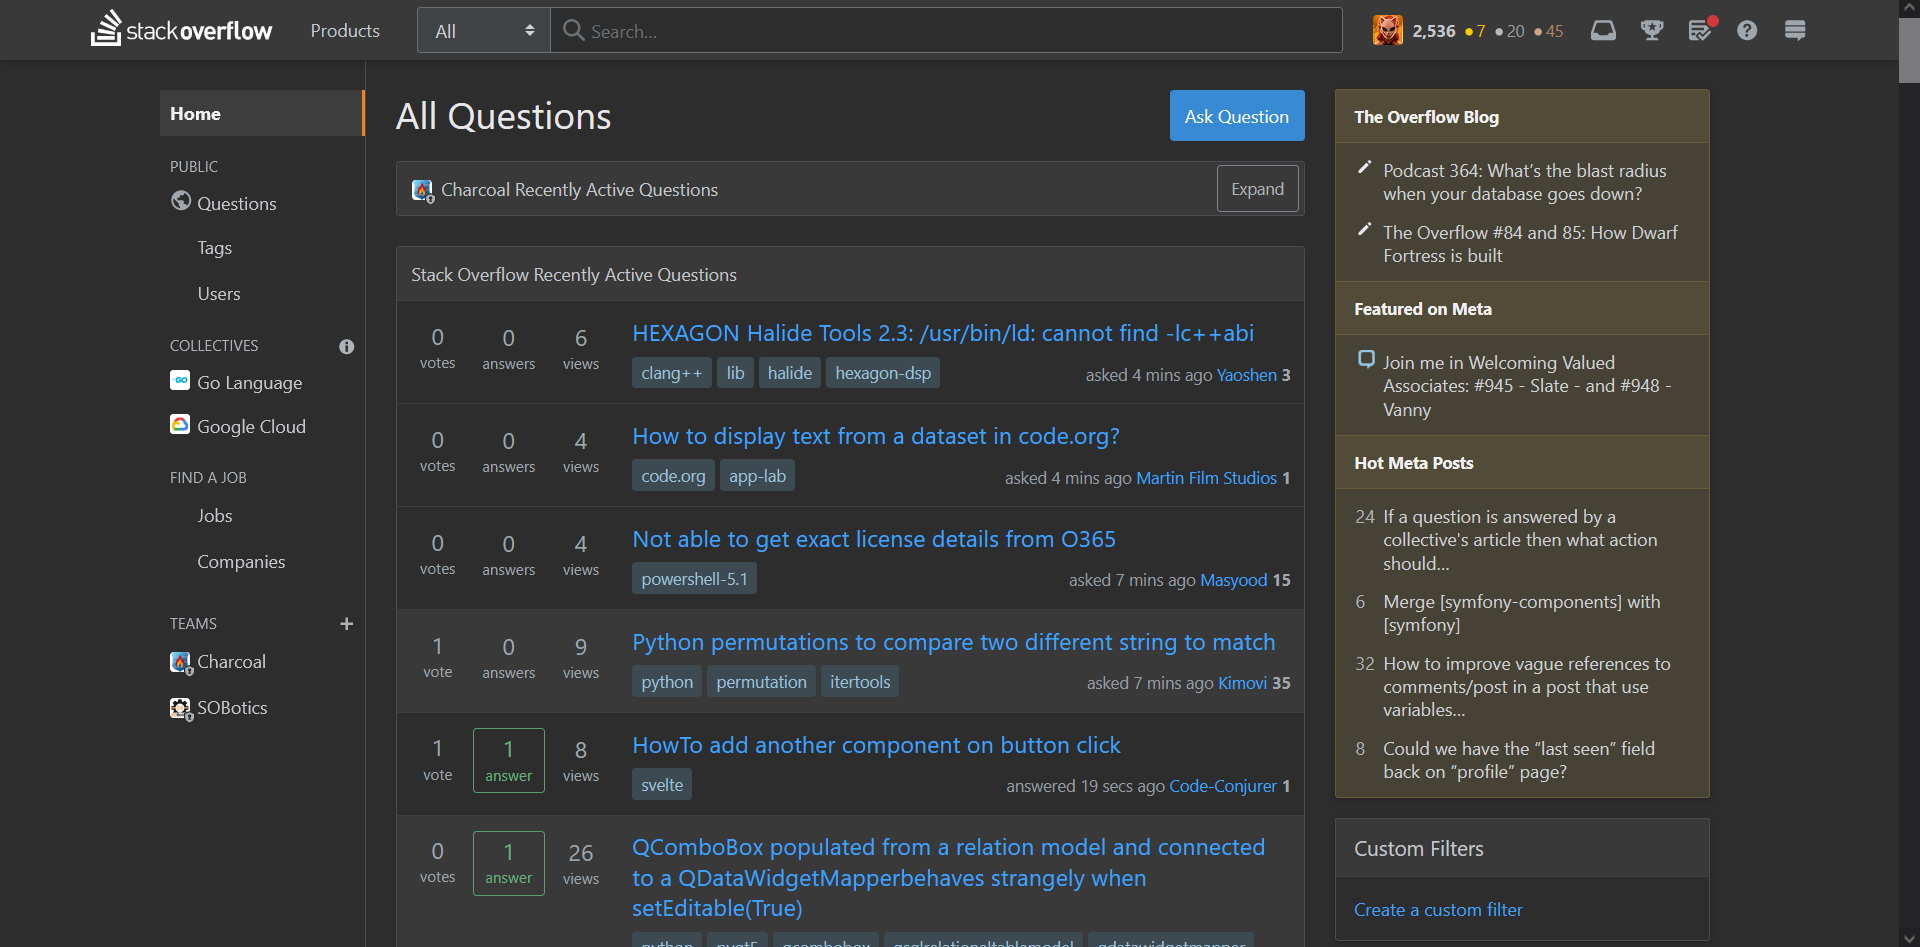This screenshot has width=1920, height=947.
Task: Click the lib tag
Action: 735,373
